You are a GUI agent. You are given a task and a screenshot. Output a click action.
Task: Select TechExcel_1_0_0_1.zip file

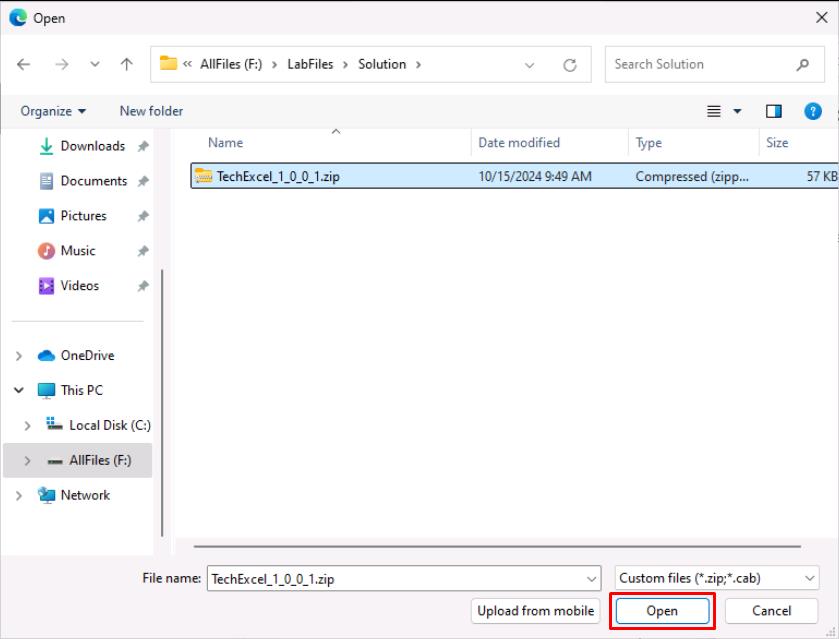coord(277,176)
